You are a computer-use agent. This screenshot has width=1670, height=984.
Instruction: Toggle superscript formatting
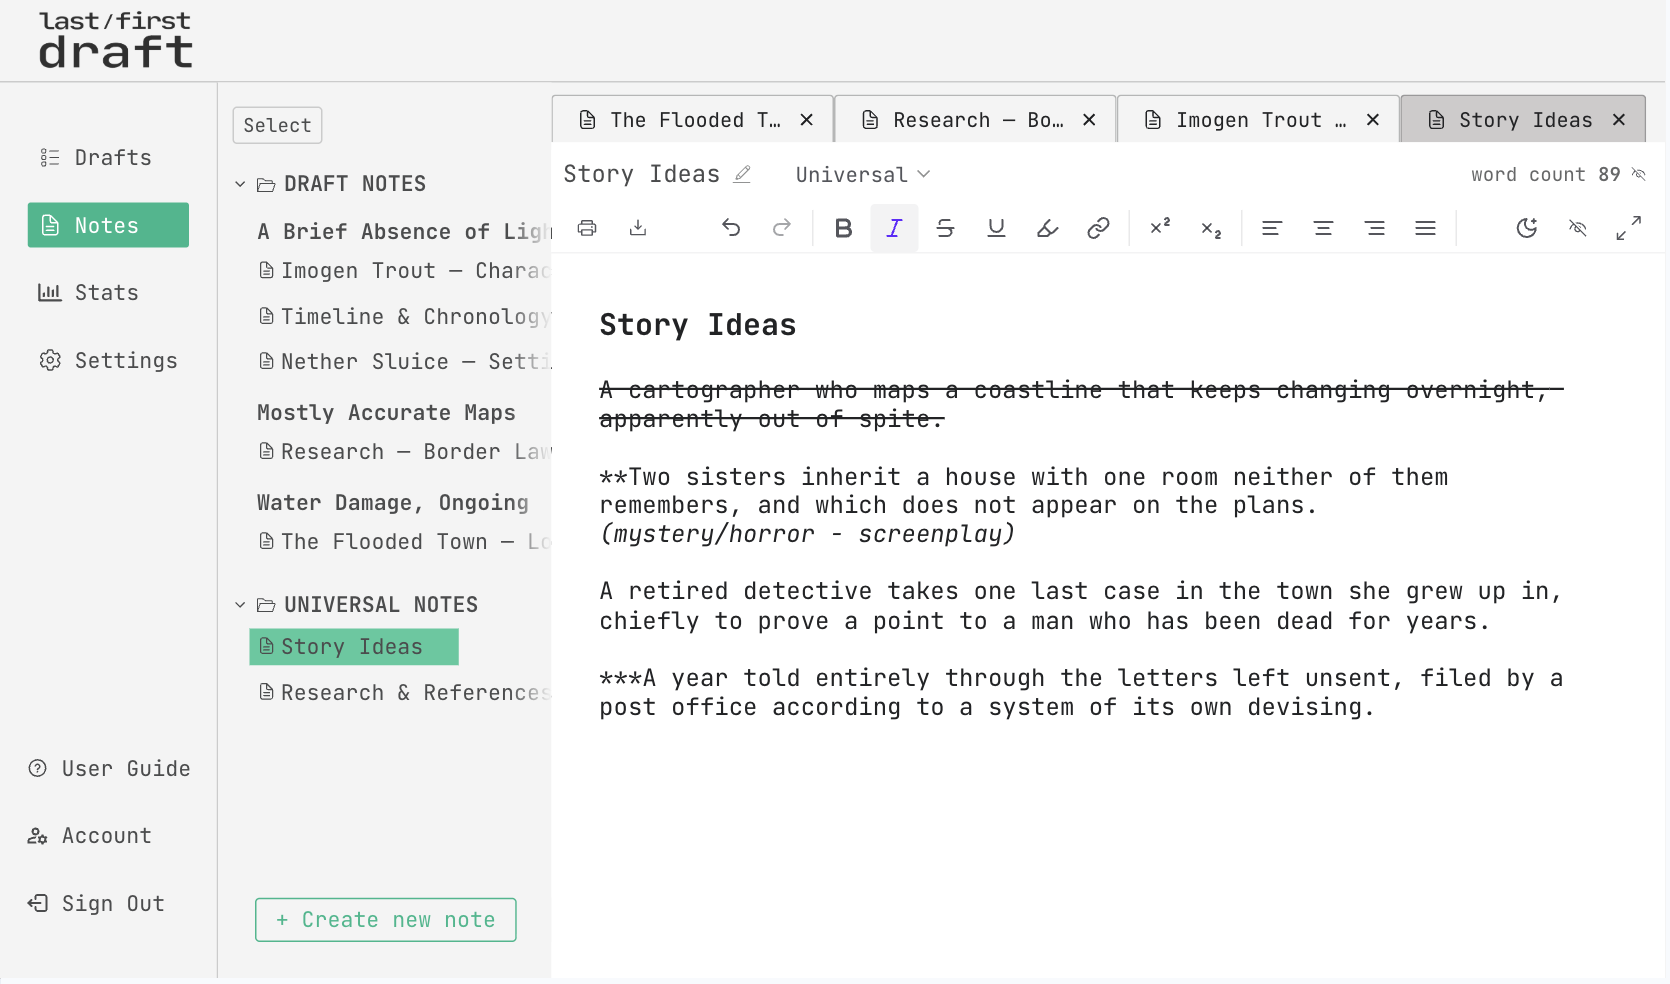[1160, 228]
